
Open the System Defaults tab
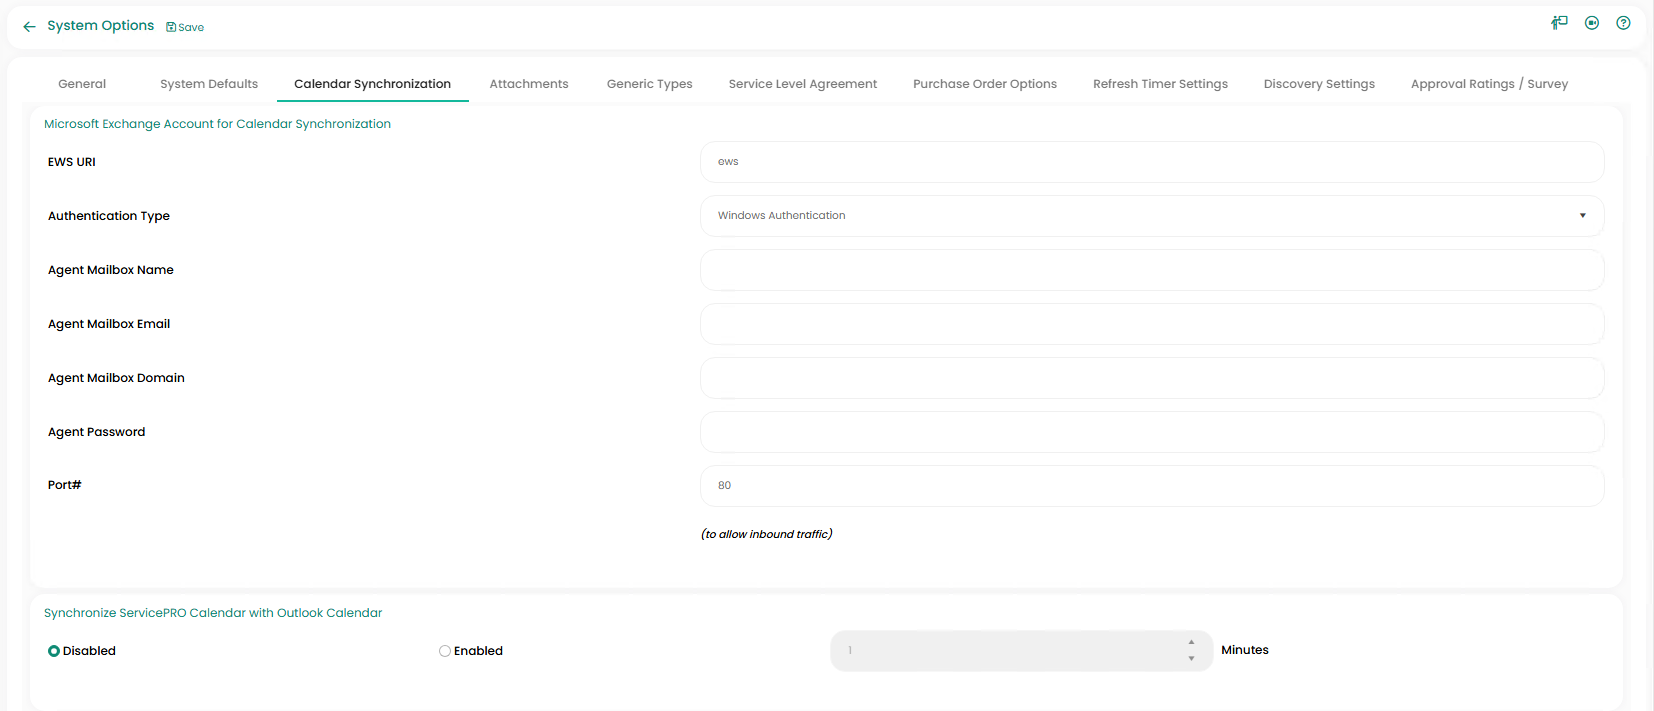click(x=209, y=84)
